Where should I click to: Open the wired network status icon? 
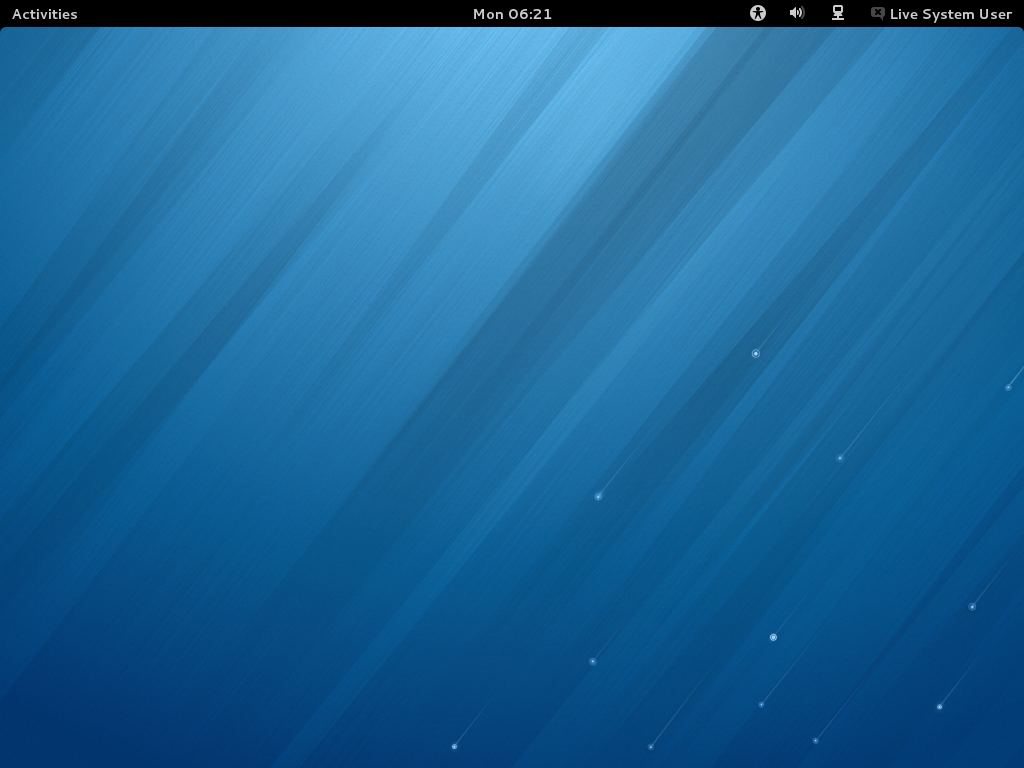[x=838, y=13]
